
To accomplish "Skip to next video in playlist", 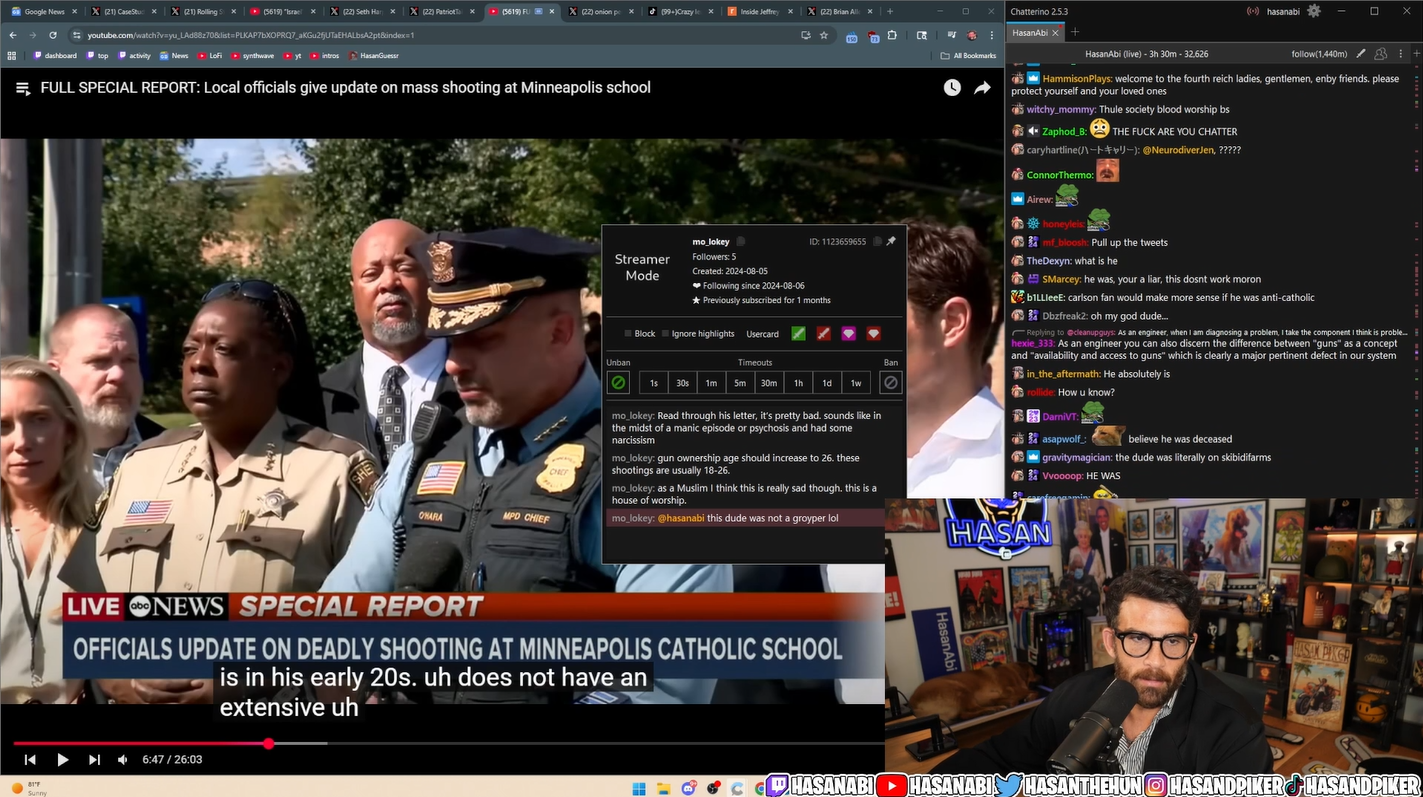I will pos(94,760).
